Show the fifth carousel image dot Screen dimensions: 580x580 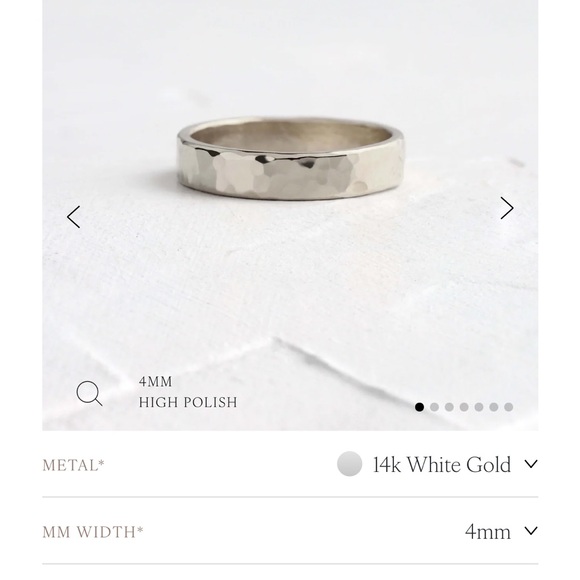(x=479, y=407)
